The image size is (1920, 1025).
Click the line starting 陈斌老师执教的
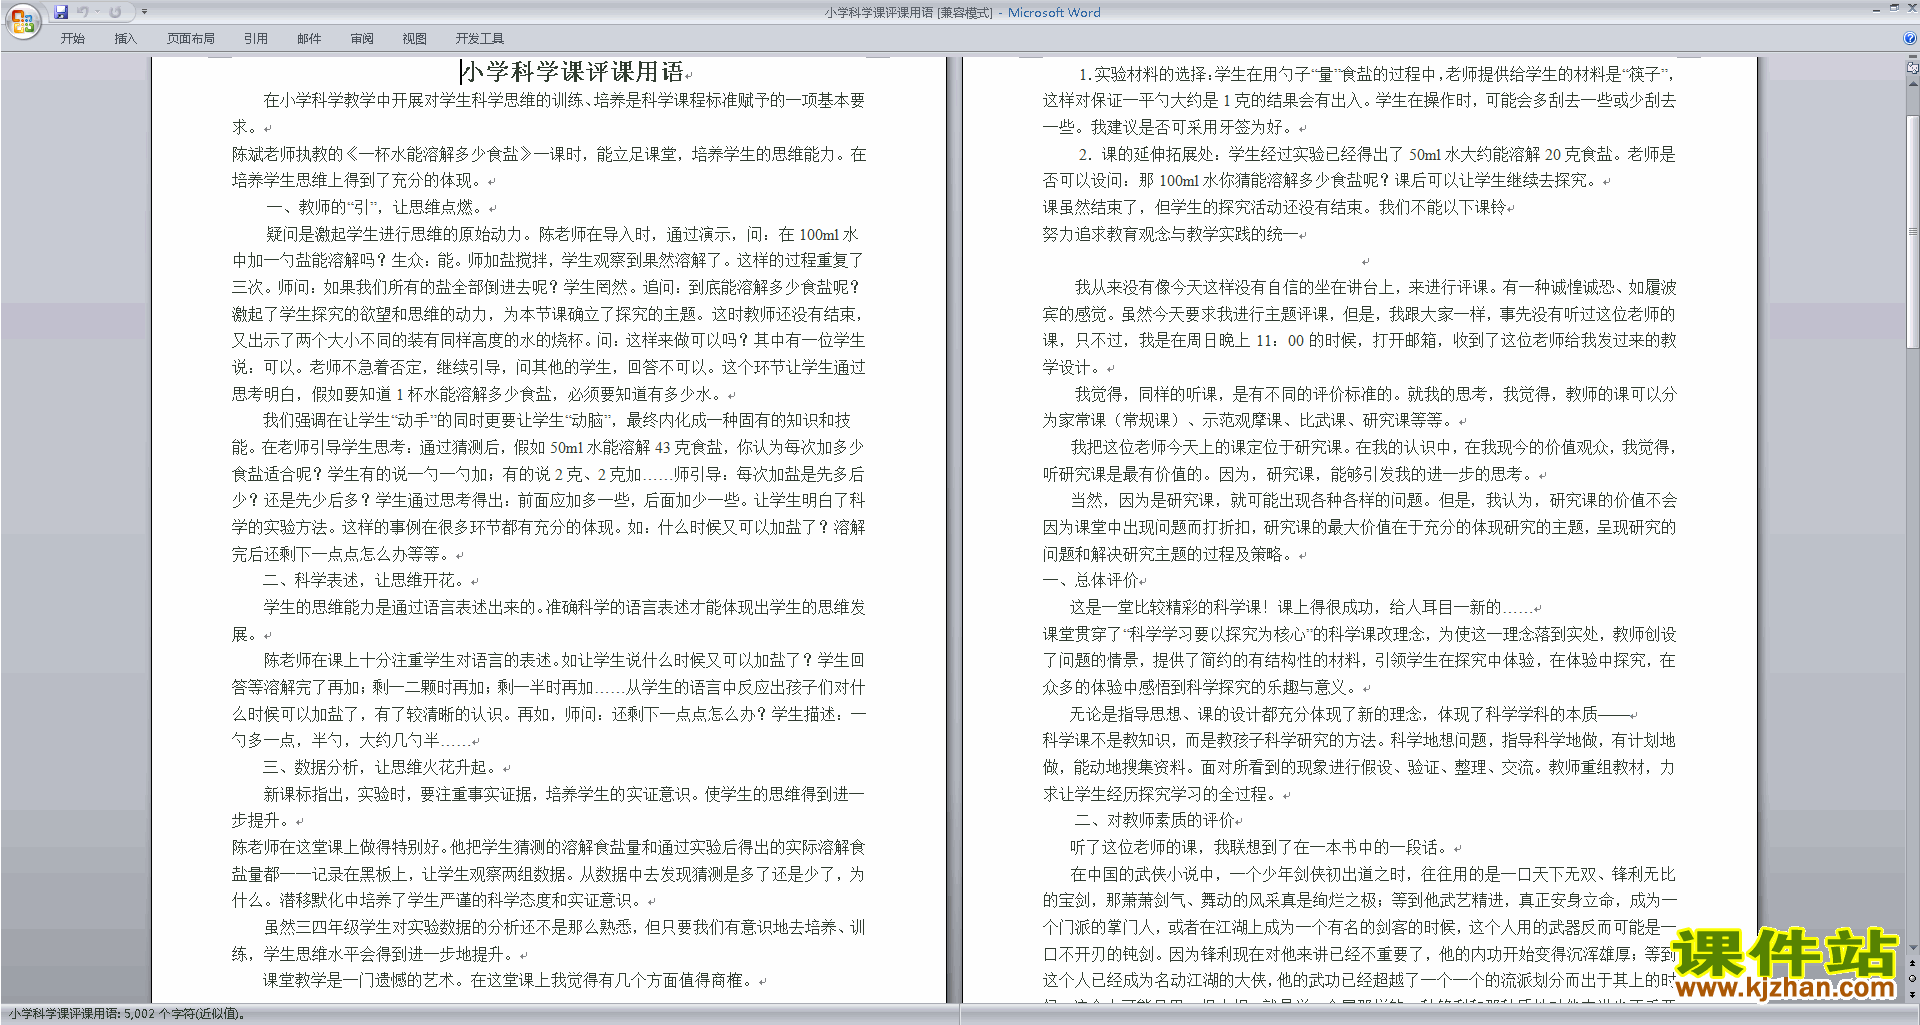pos(549,154)
